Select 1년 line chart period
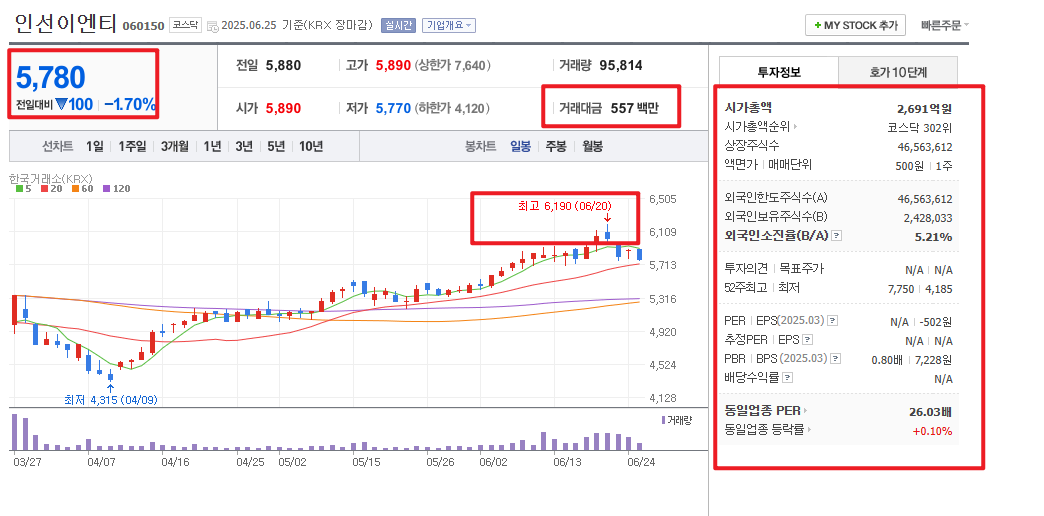The image size is (1044, 516). coord(212,146)
